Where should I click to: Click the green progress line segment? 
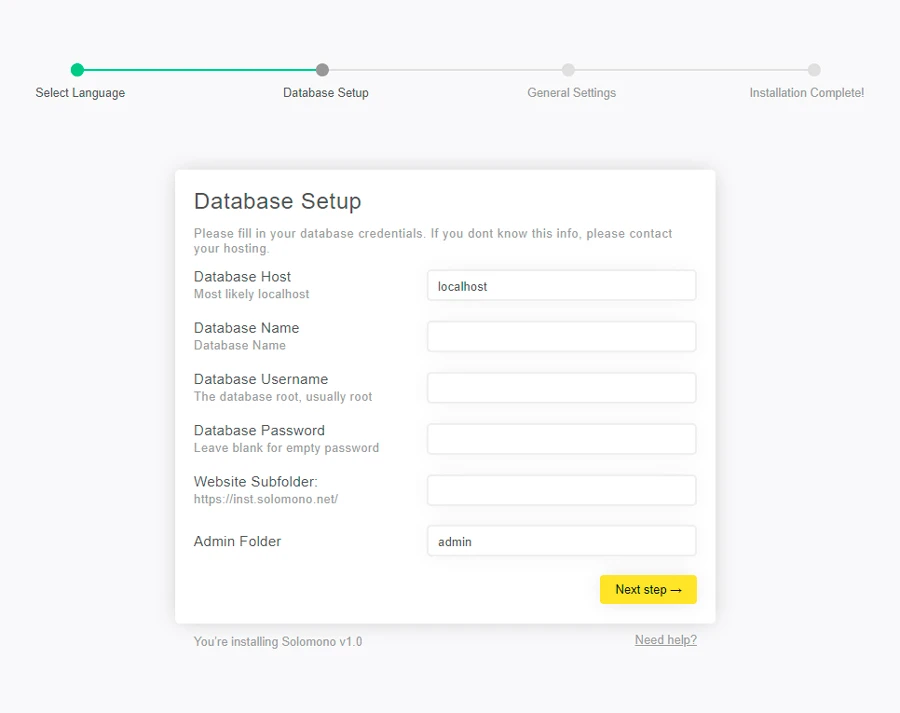click(200, 70)
